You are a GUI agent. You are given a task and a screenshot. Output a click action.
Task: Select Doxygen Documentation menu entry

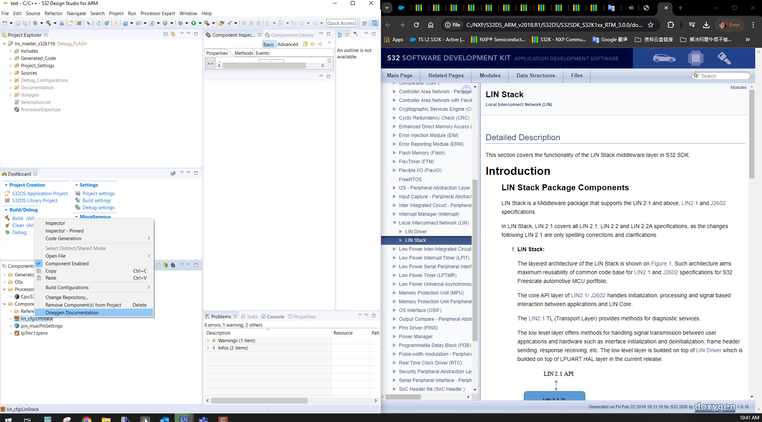pos(94,313)
